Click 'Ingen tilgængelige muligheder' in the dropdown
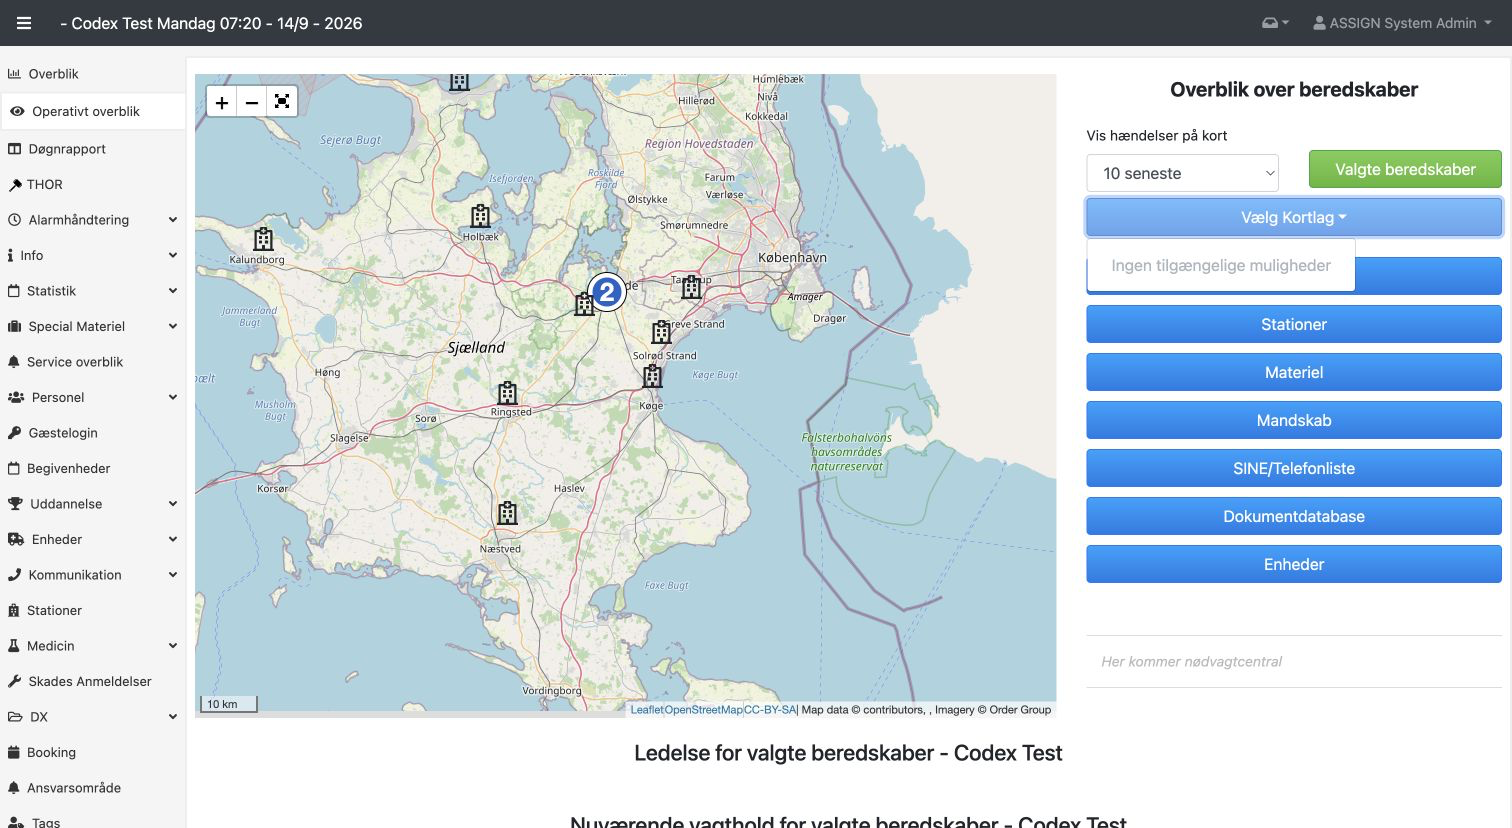 pyautogui.click(x=1221, y=265)
